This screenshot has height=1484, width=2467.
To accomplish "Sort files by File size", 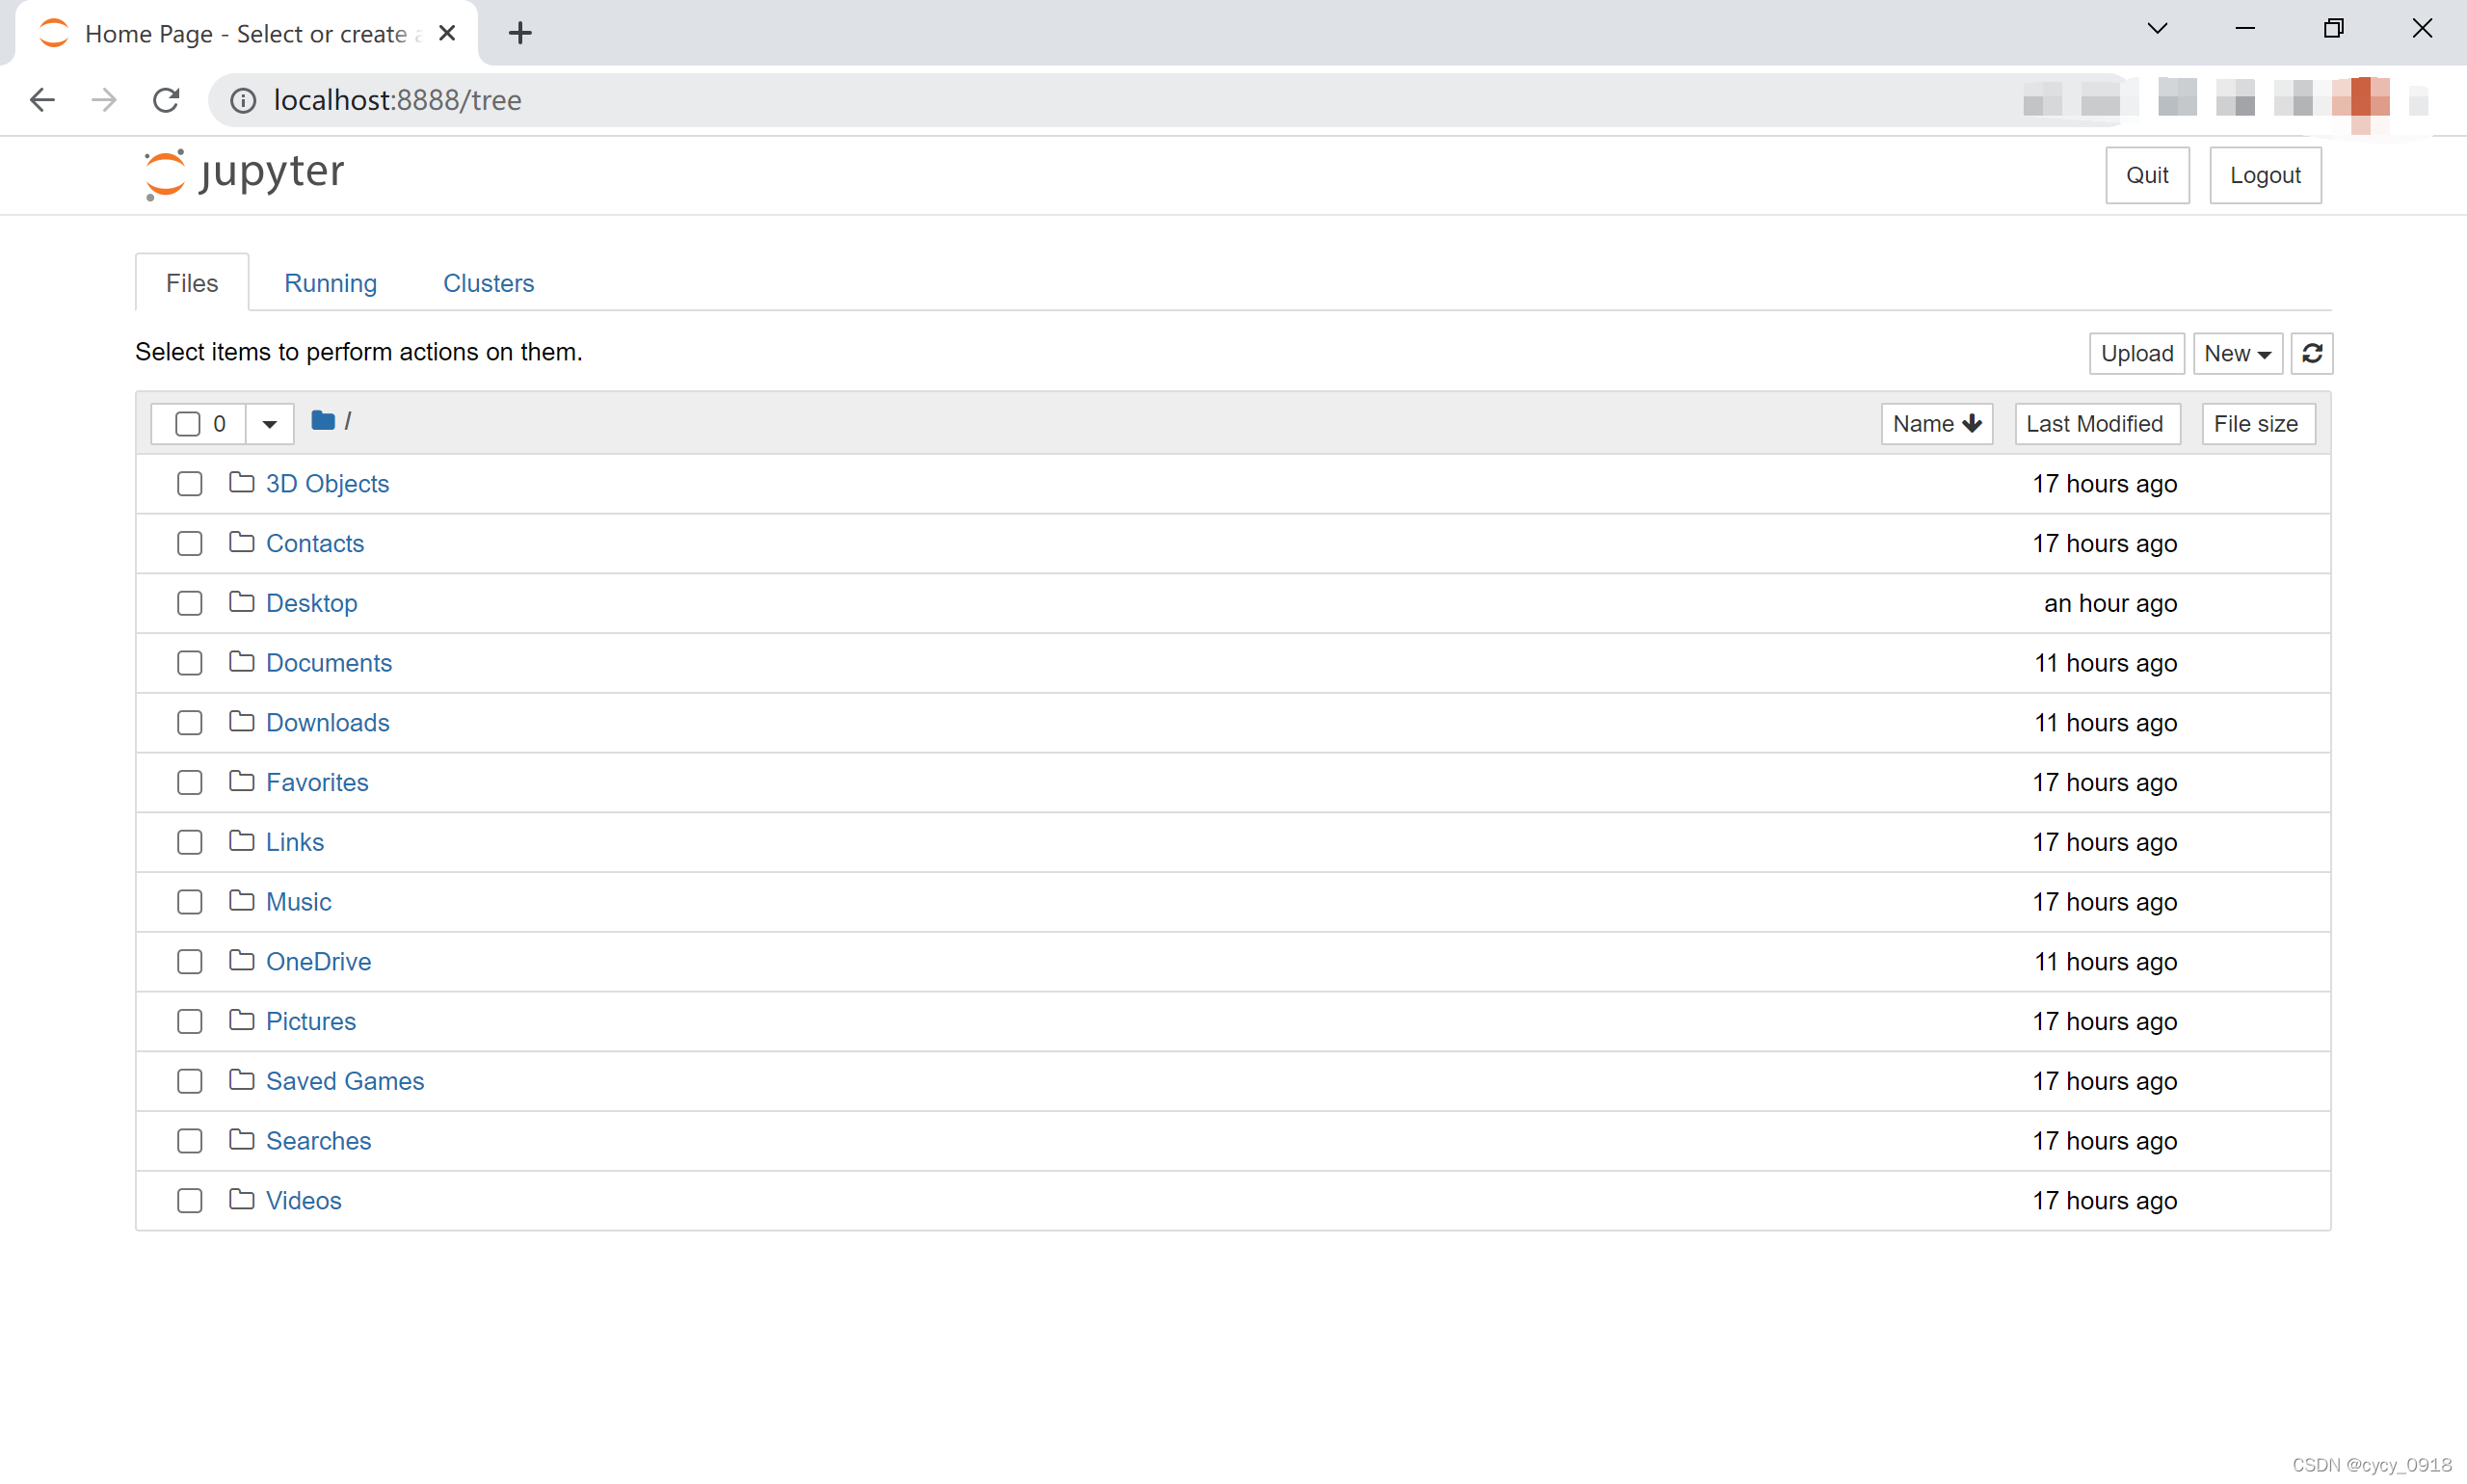I will [2257, 424].
